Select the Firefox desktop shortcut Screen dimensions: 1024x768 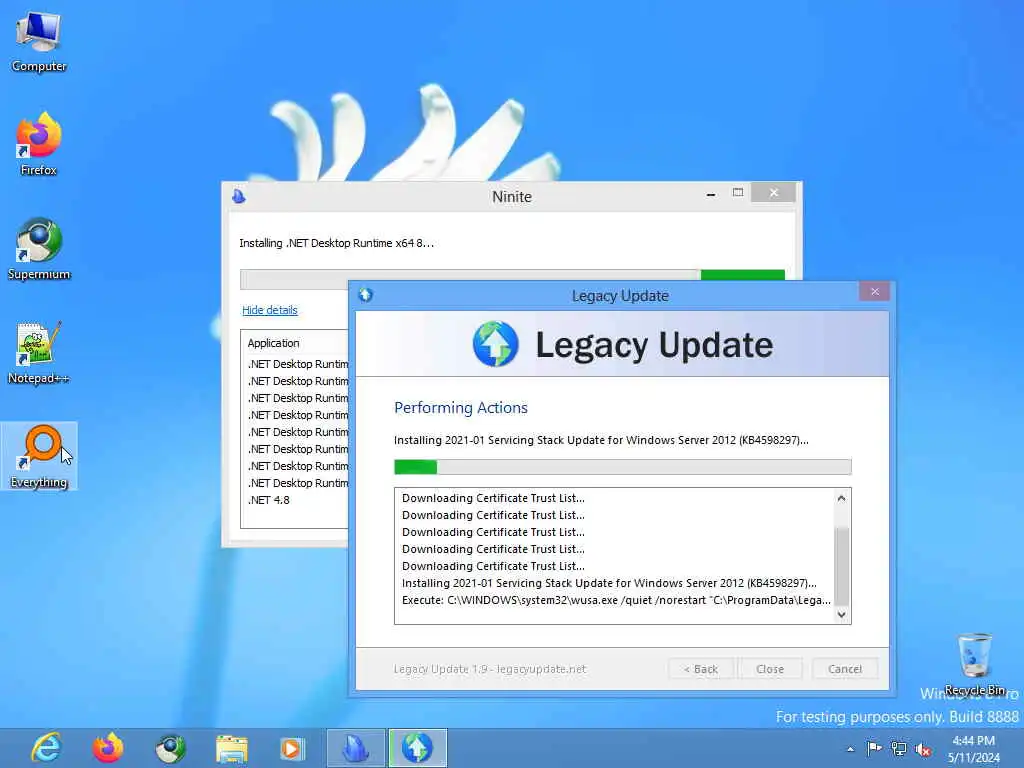39,145
